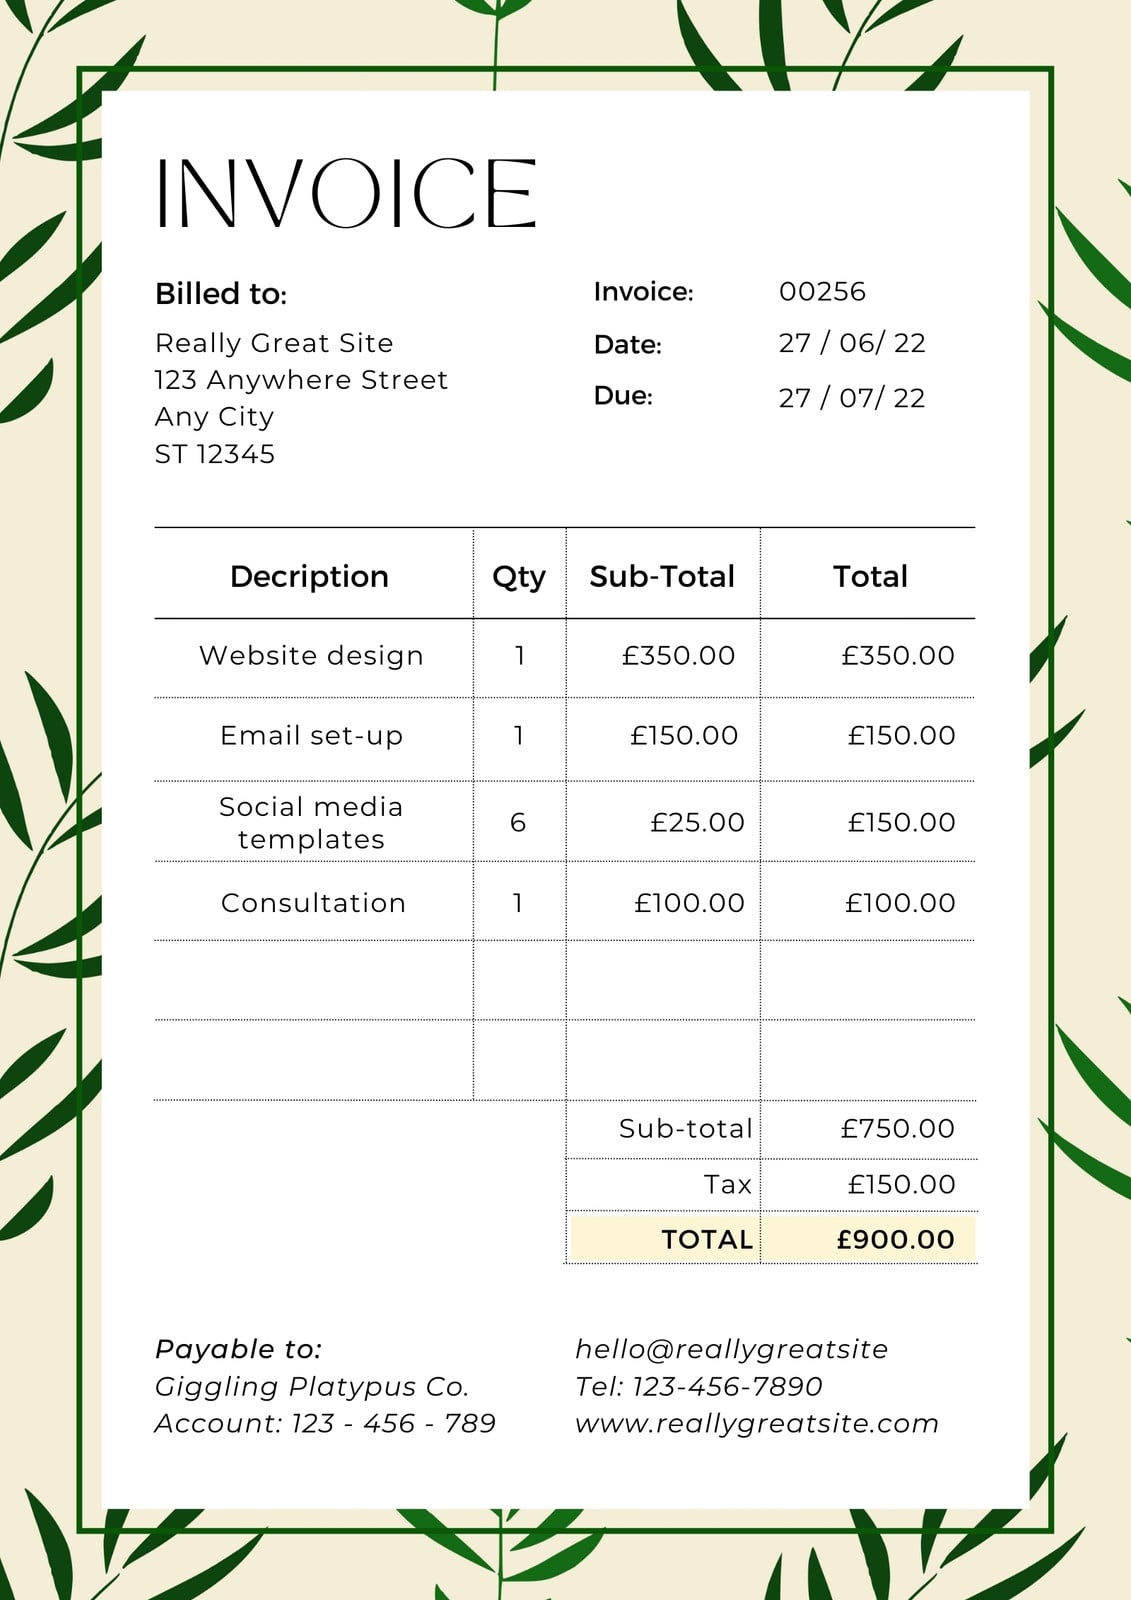Select the Social media templates quantity 6
Image resolution: width=1131 pixels, height=1600 pixels.
518,823
